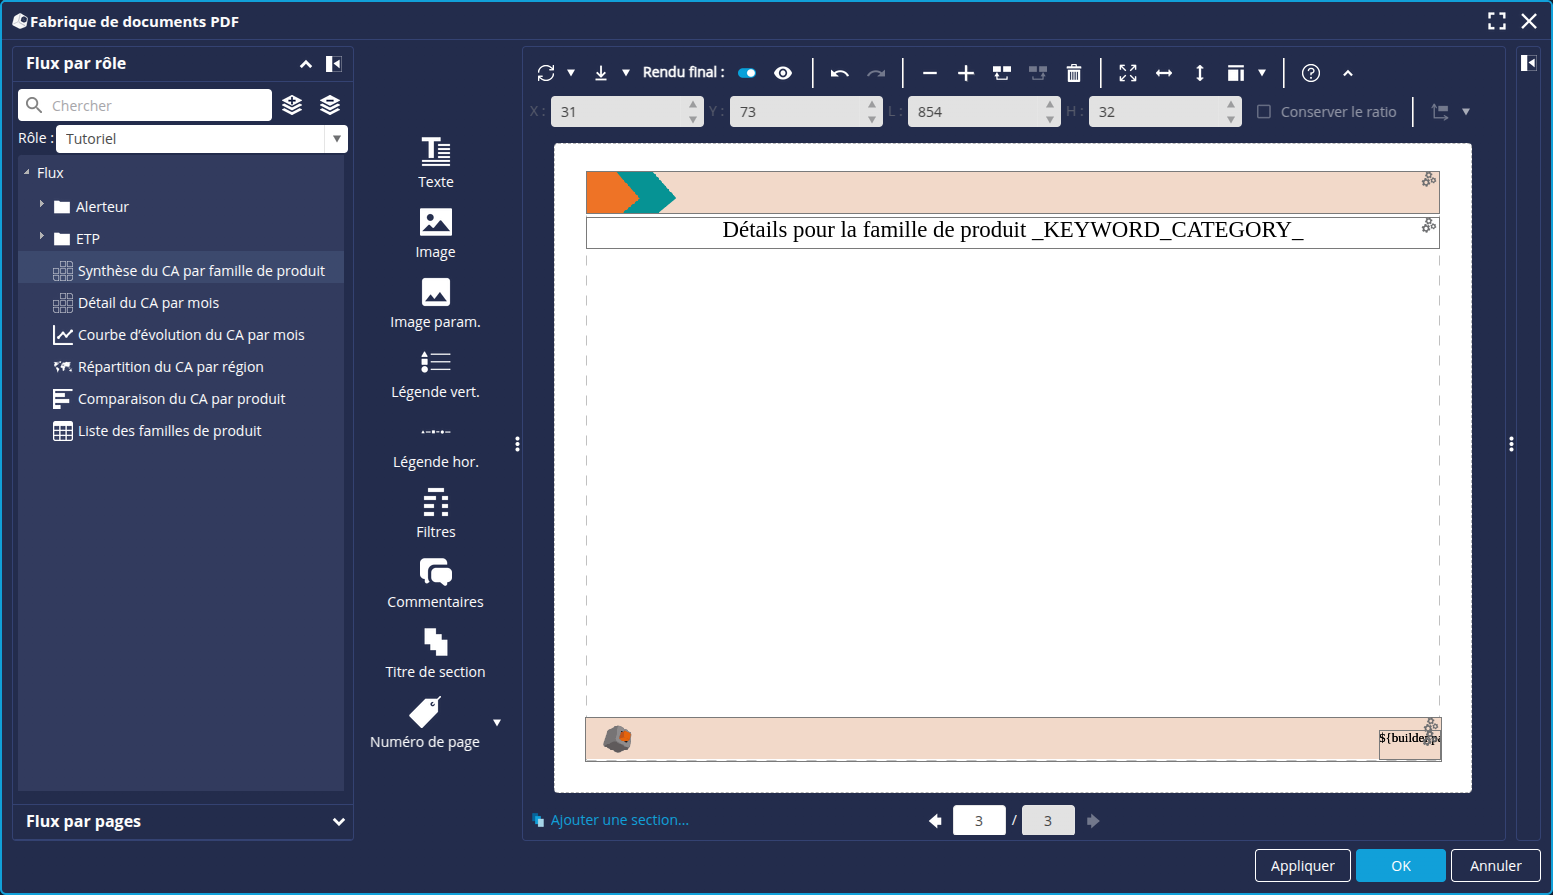Click the Légende vert. element icon
1553x895 pixels.
coord(435,362)
